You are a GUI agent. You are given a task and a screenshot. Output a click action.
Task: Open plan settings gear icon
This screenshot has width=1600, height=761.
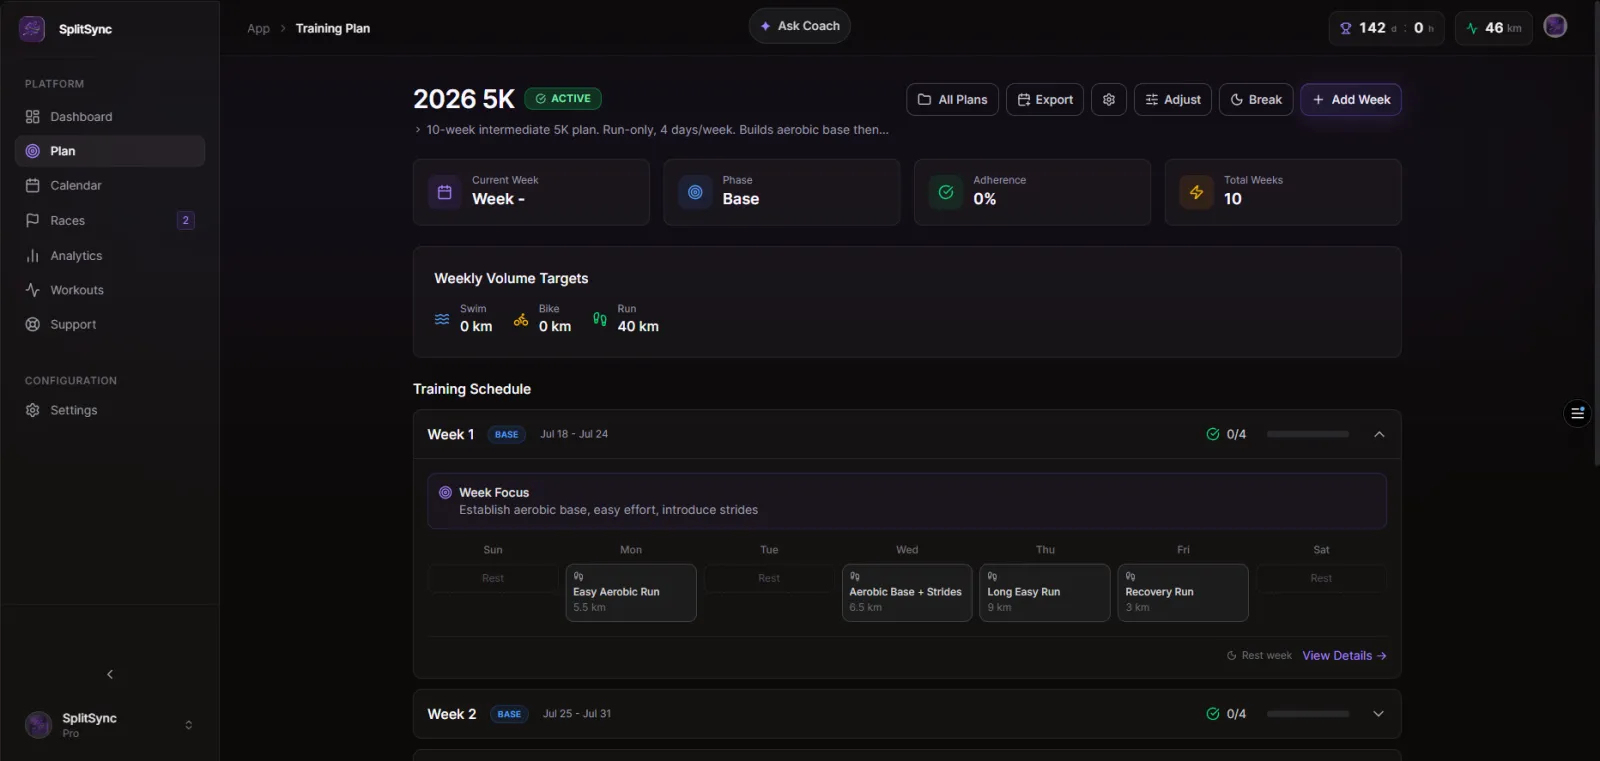tap(1109, 100)
